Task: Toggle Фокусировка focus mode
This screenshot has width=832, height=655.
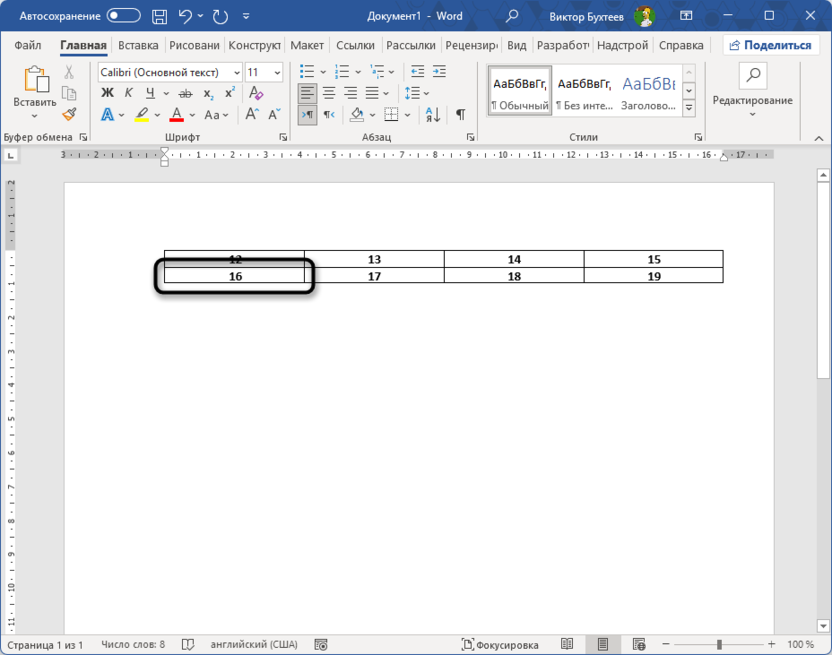Action: [499, 645]
